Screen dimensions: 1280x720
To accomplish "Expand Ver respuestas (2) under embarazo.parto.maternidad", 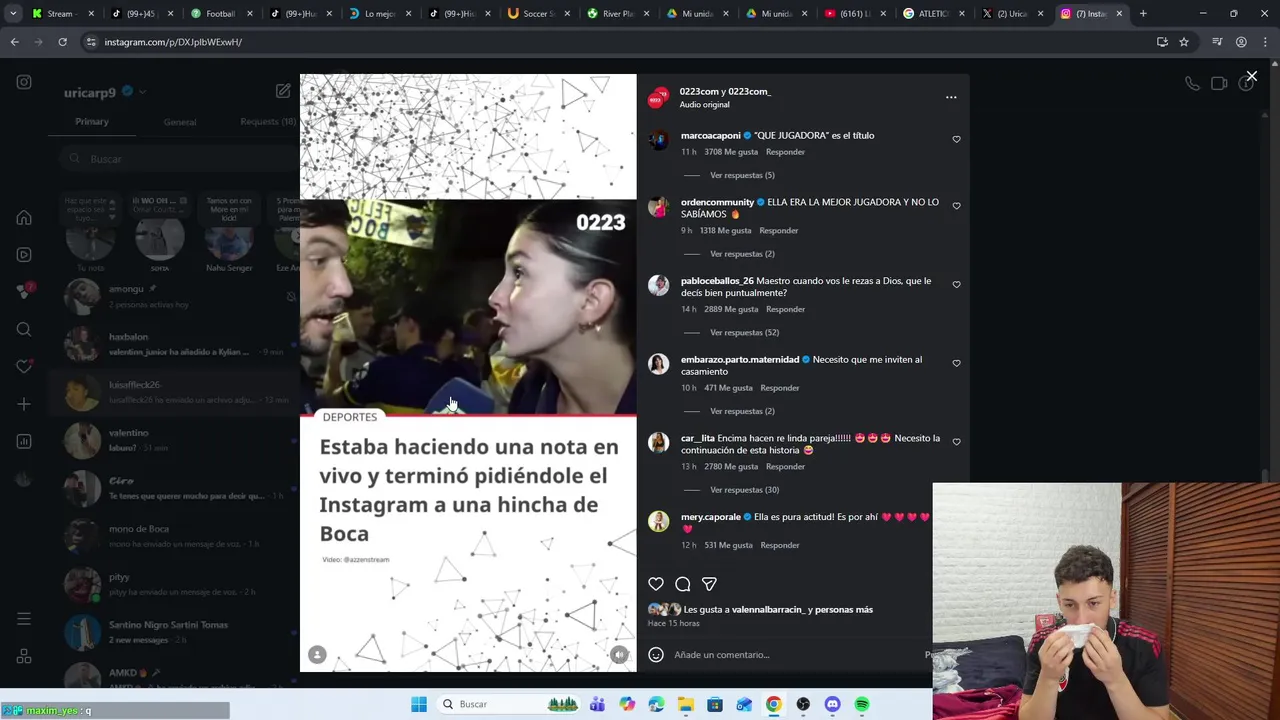I will (x=742, y=411).
